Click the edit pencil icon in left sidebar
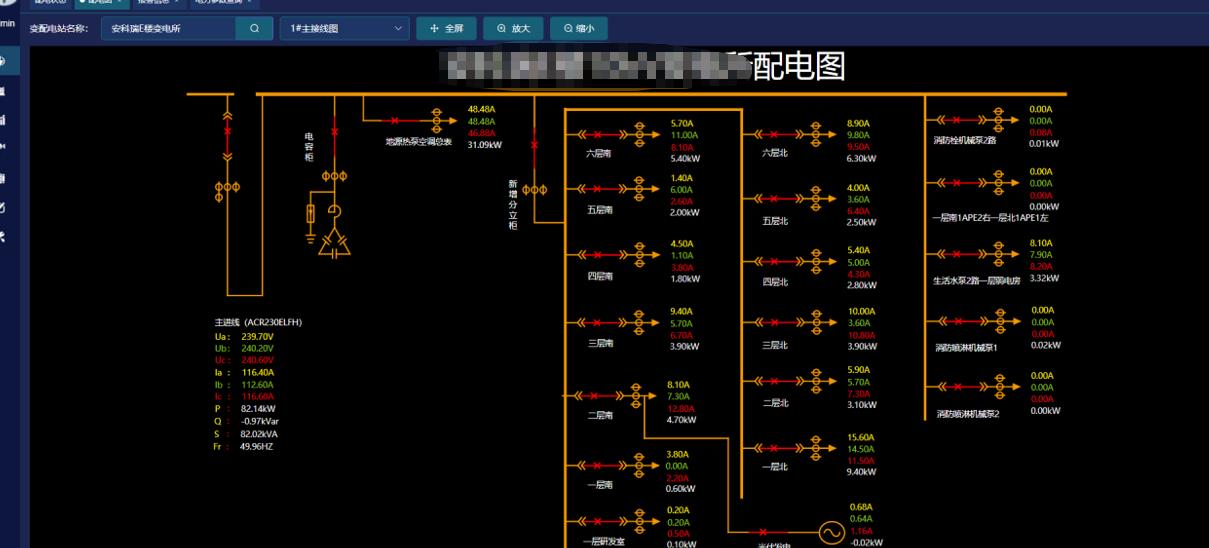1209x548 pixels. click(3, 208)
